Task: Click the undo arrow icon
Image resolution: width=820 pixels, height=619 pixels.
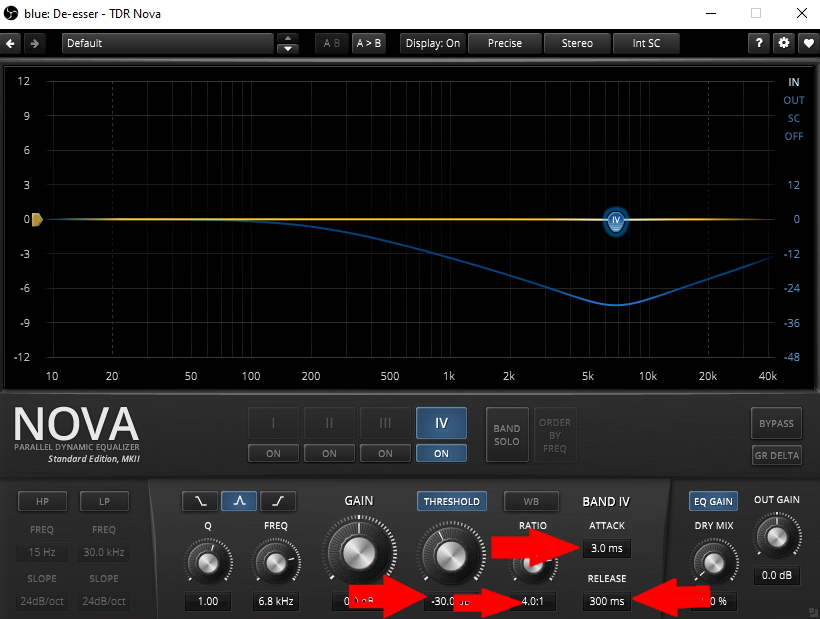Action: pyautogui.click(x=12, y=43)
